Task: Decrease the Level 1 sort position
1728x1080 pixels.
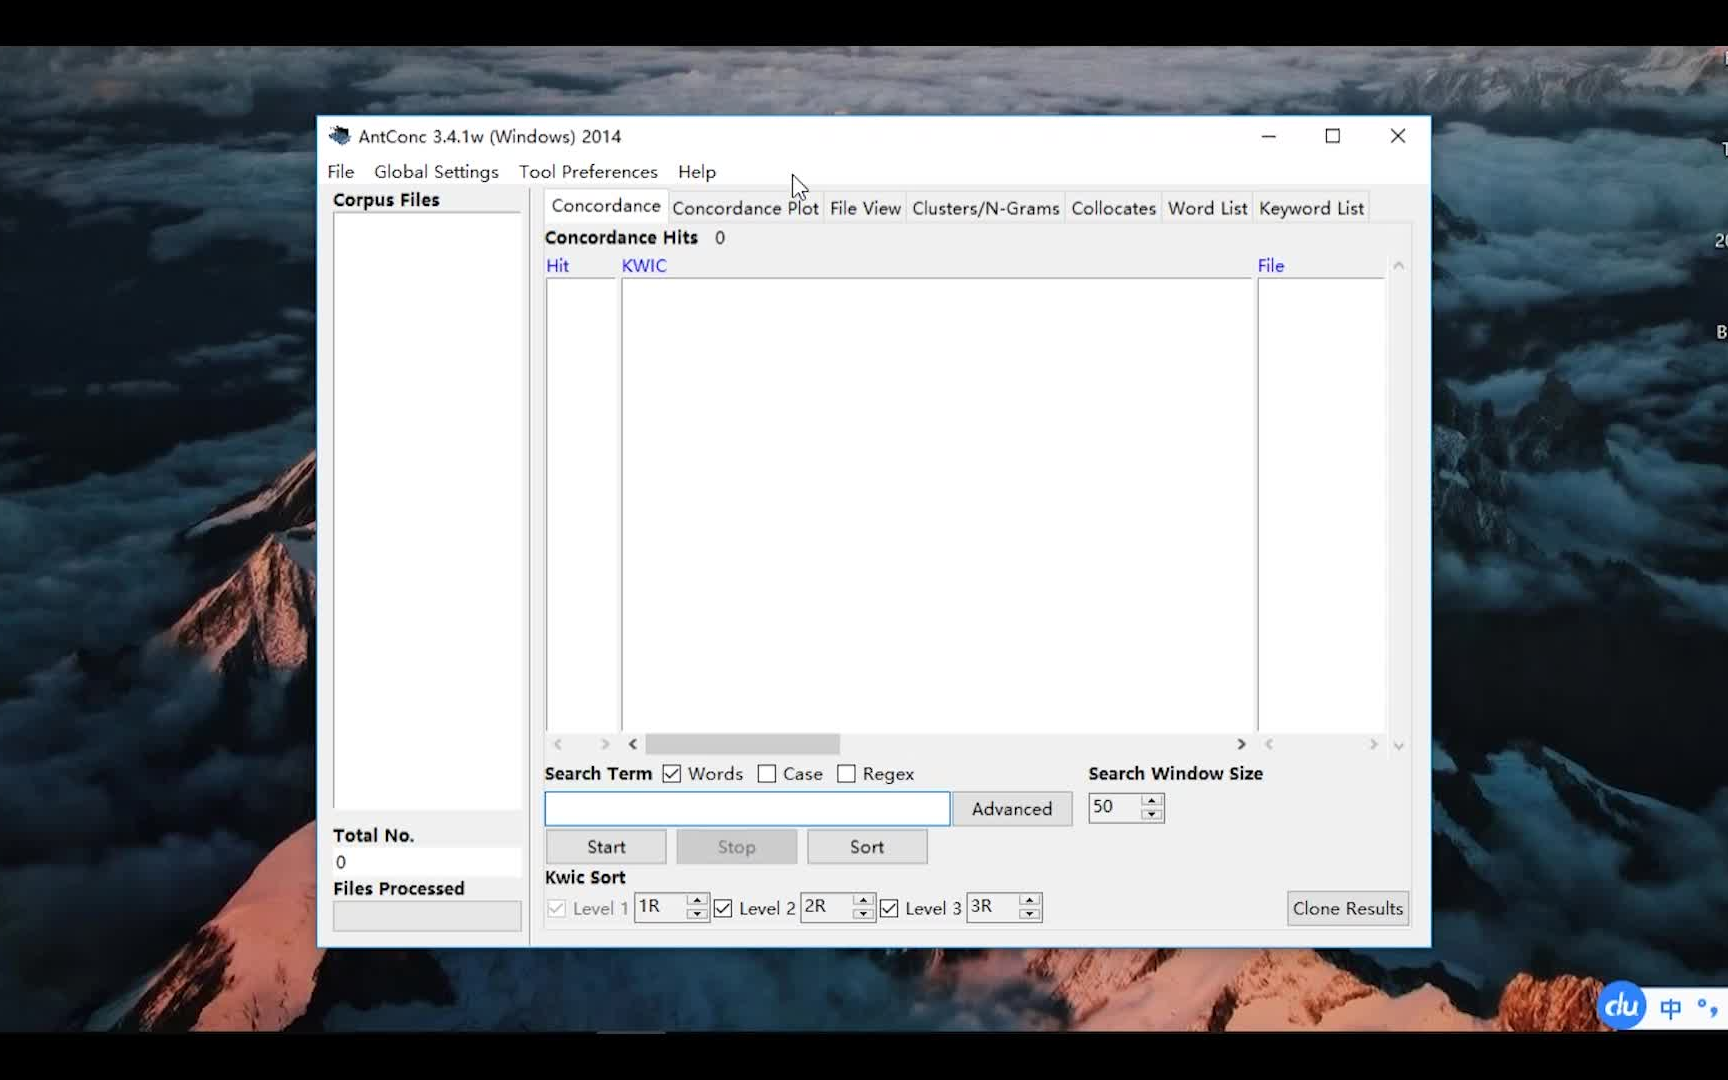Action: click(x=697, y=914)
